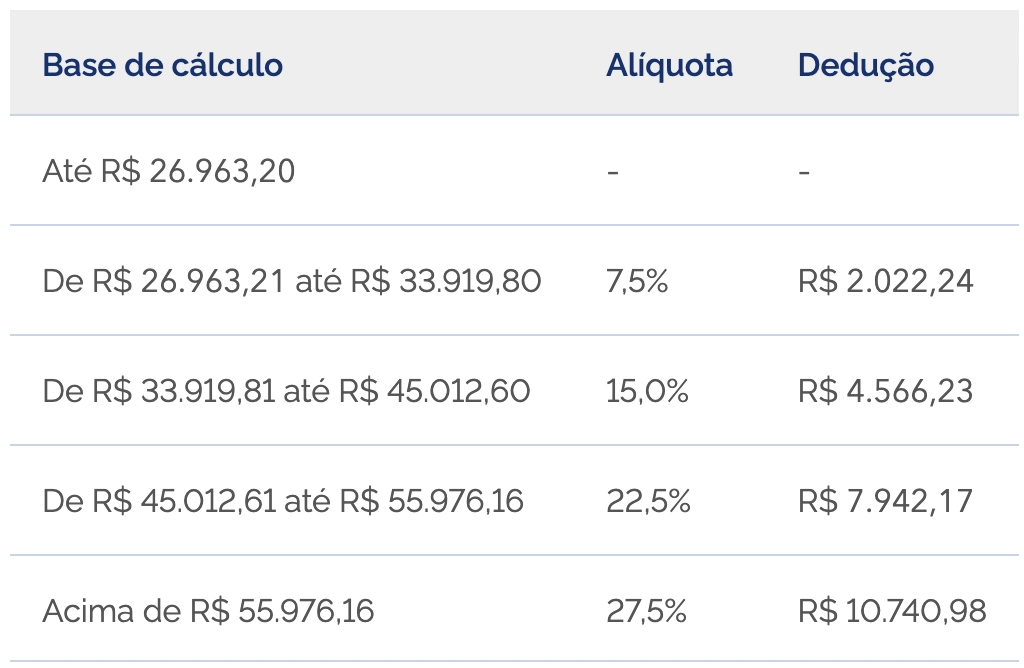Select the R$ 4.566,23 deduction value

(885, 391)
